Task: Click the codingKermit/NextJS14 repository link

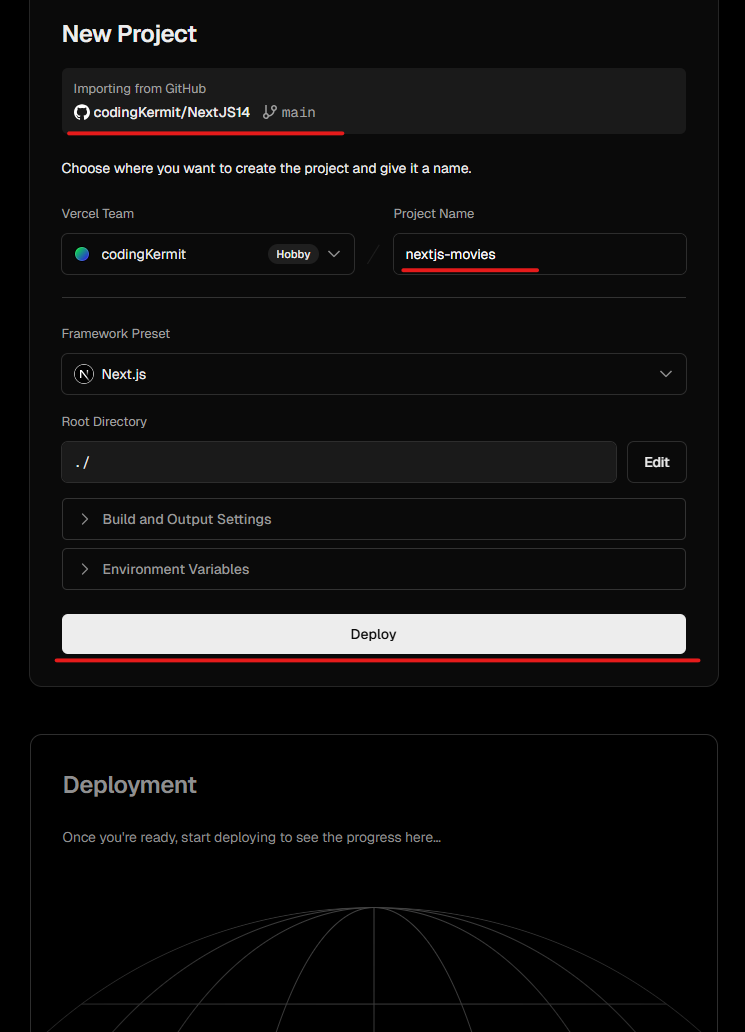Action: (x=172, y=113)
